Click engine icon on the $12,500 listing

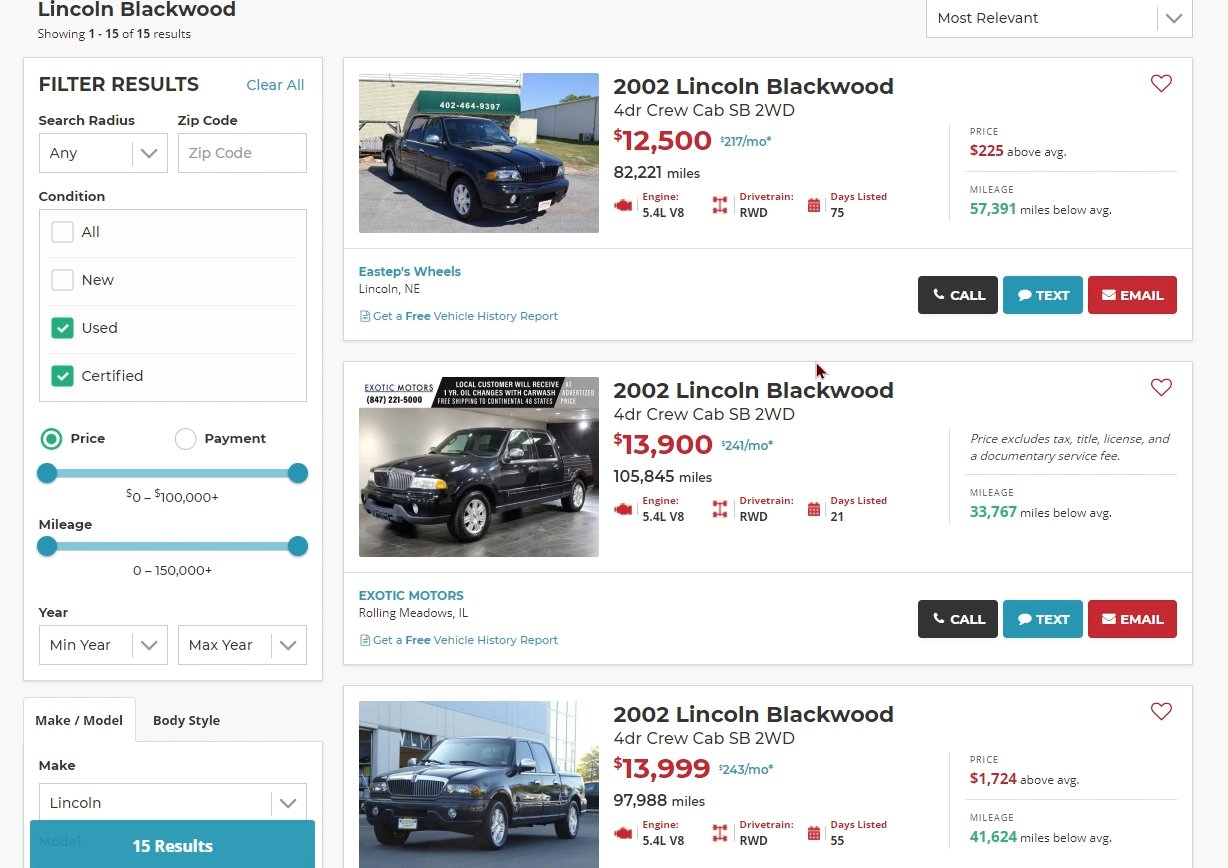pos(624,205)
